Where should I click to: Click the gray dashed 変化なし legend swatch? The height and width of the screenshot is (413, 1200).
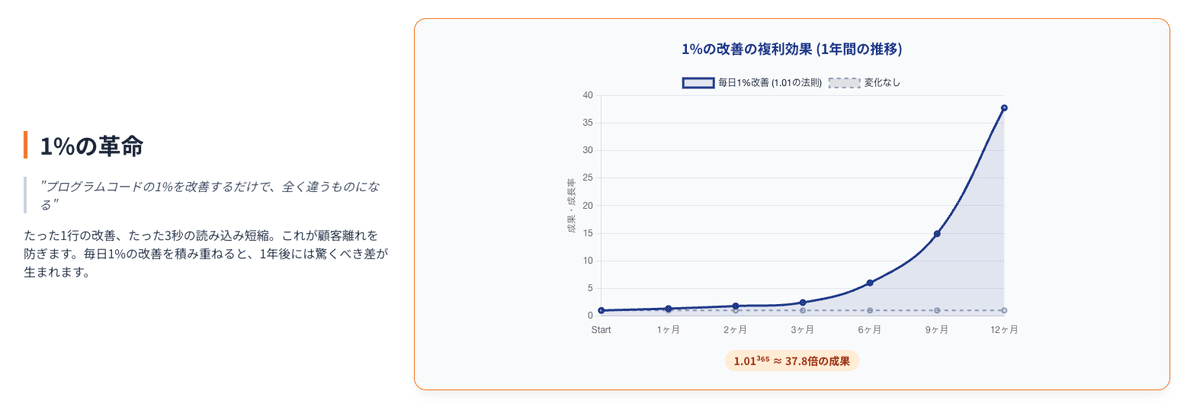[x=844, y=83]
